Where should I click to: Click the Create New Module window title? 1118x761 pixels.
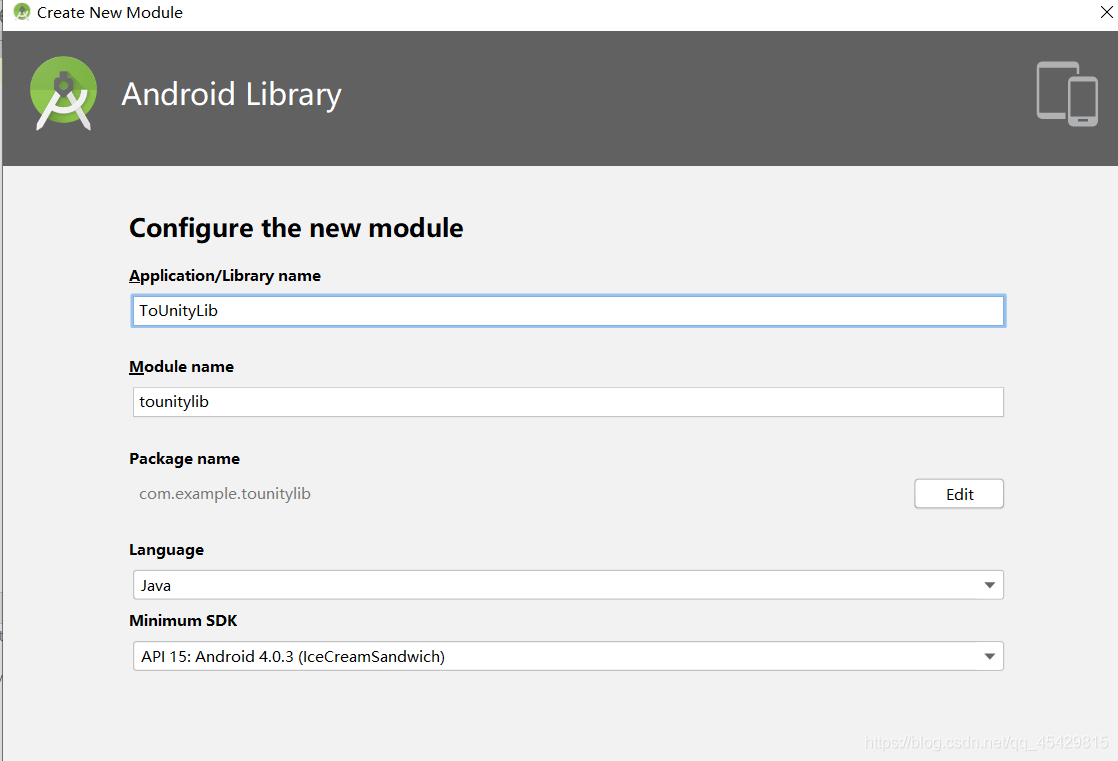point(110,13)
